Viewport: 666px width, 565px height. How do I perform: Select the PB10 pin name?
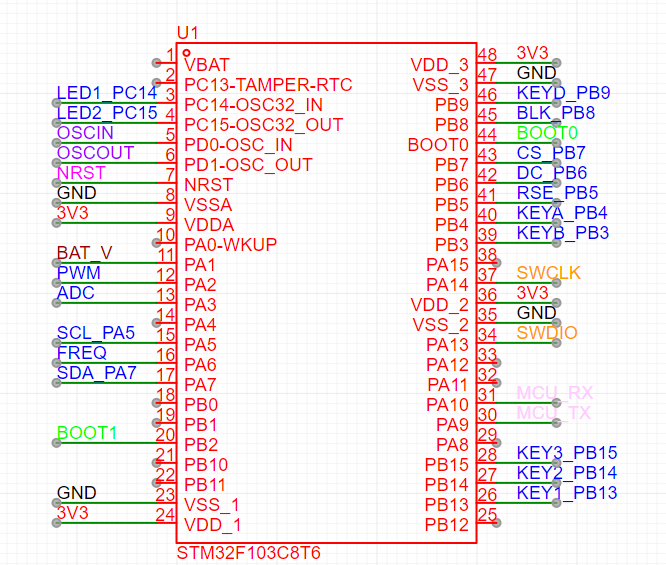[206, 465]
